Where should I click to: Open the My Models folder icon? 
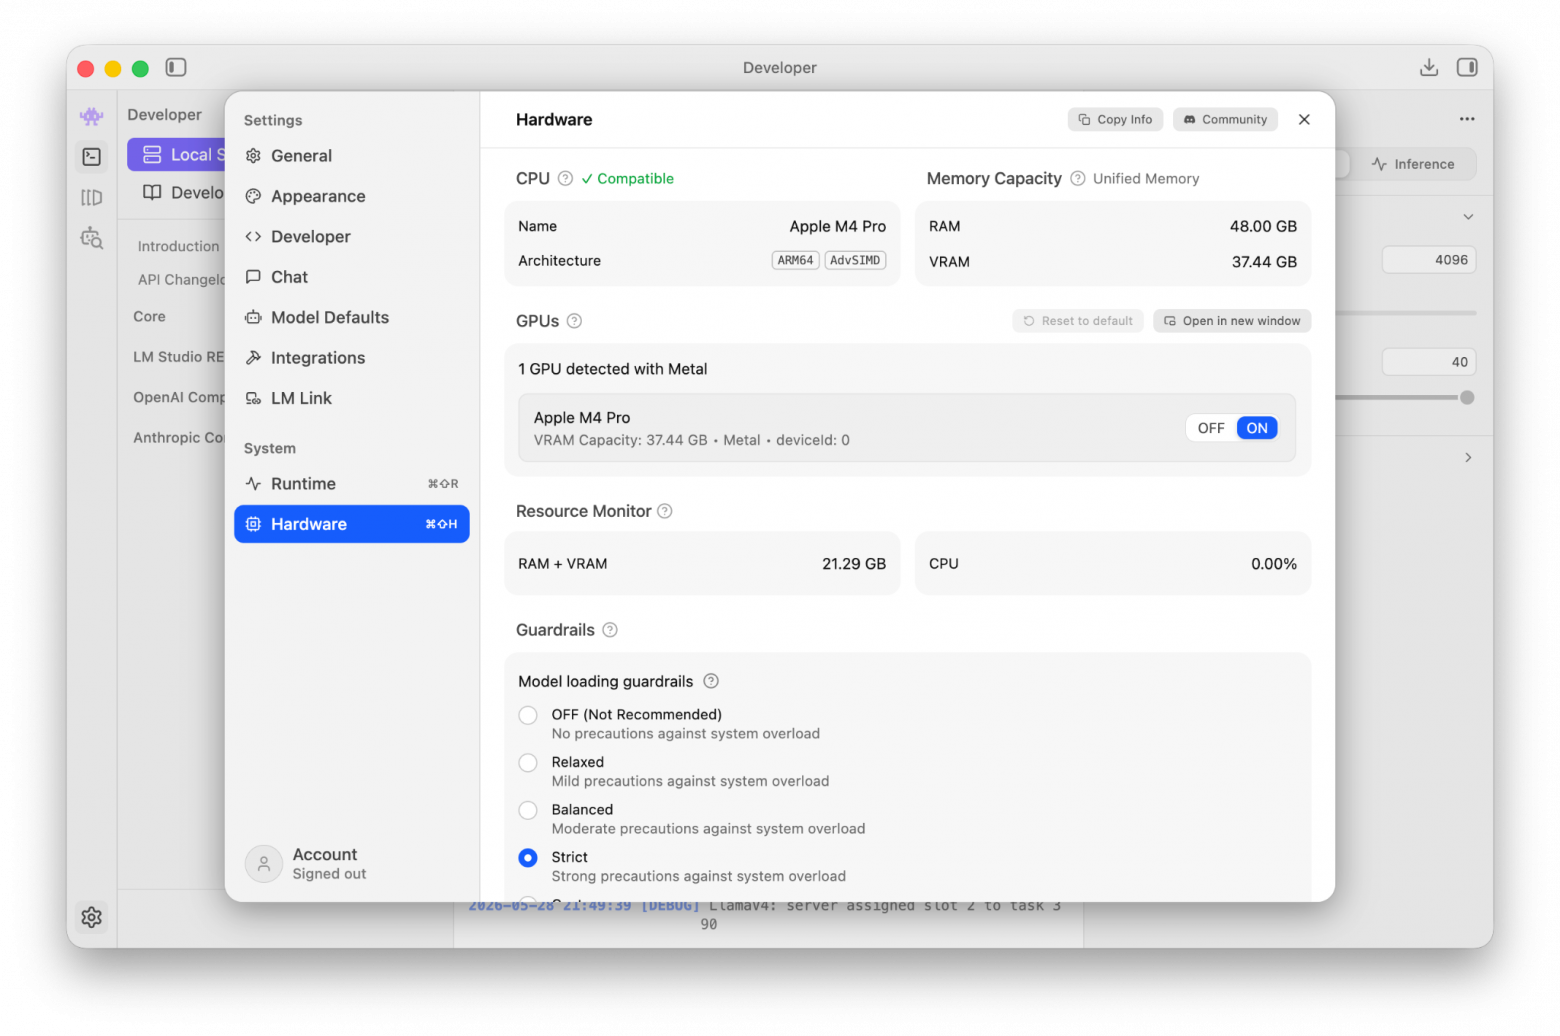pyautogui.click(x=92, y=198)
